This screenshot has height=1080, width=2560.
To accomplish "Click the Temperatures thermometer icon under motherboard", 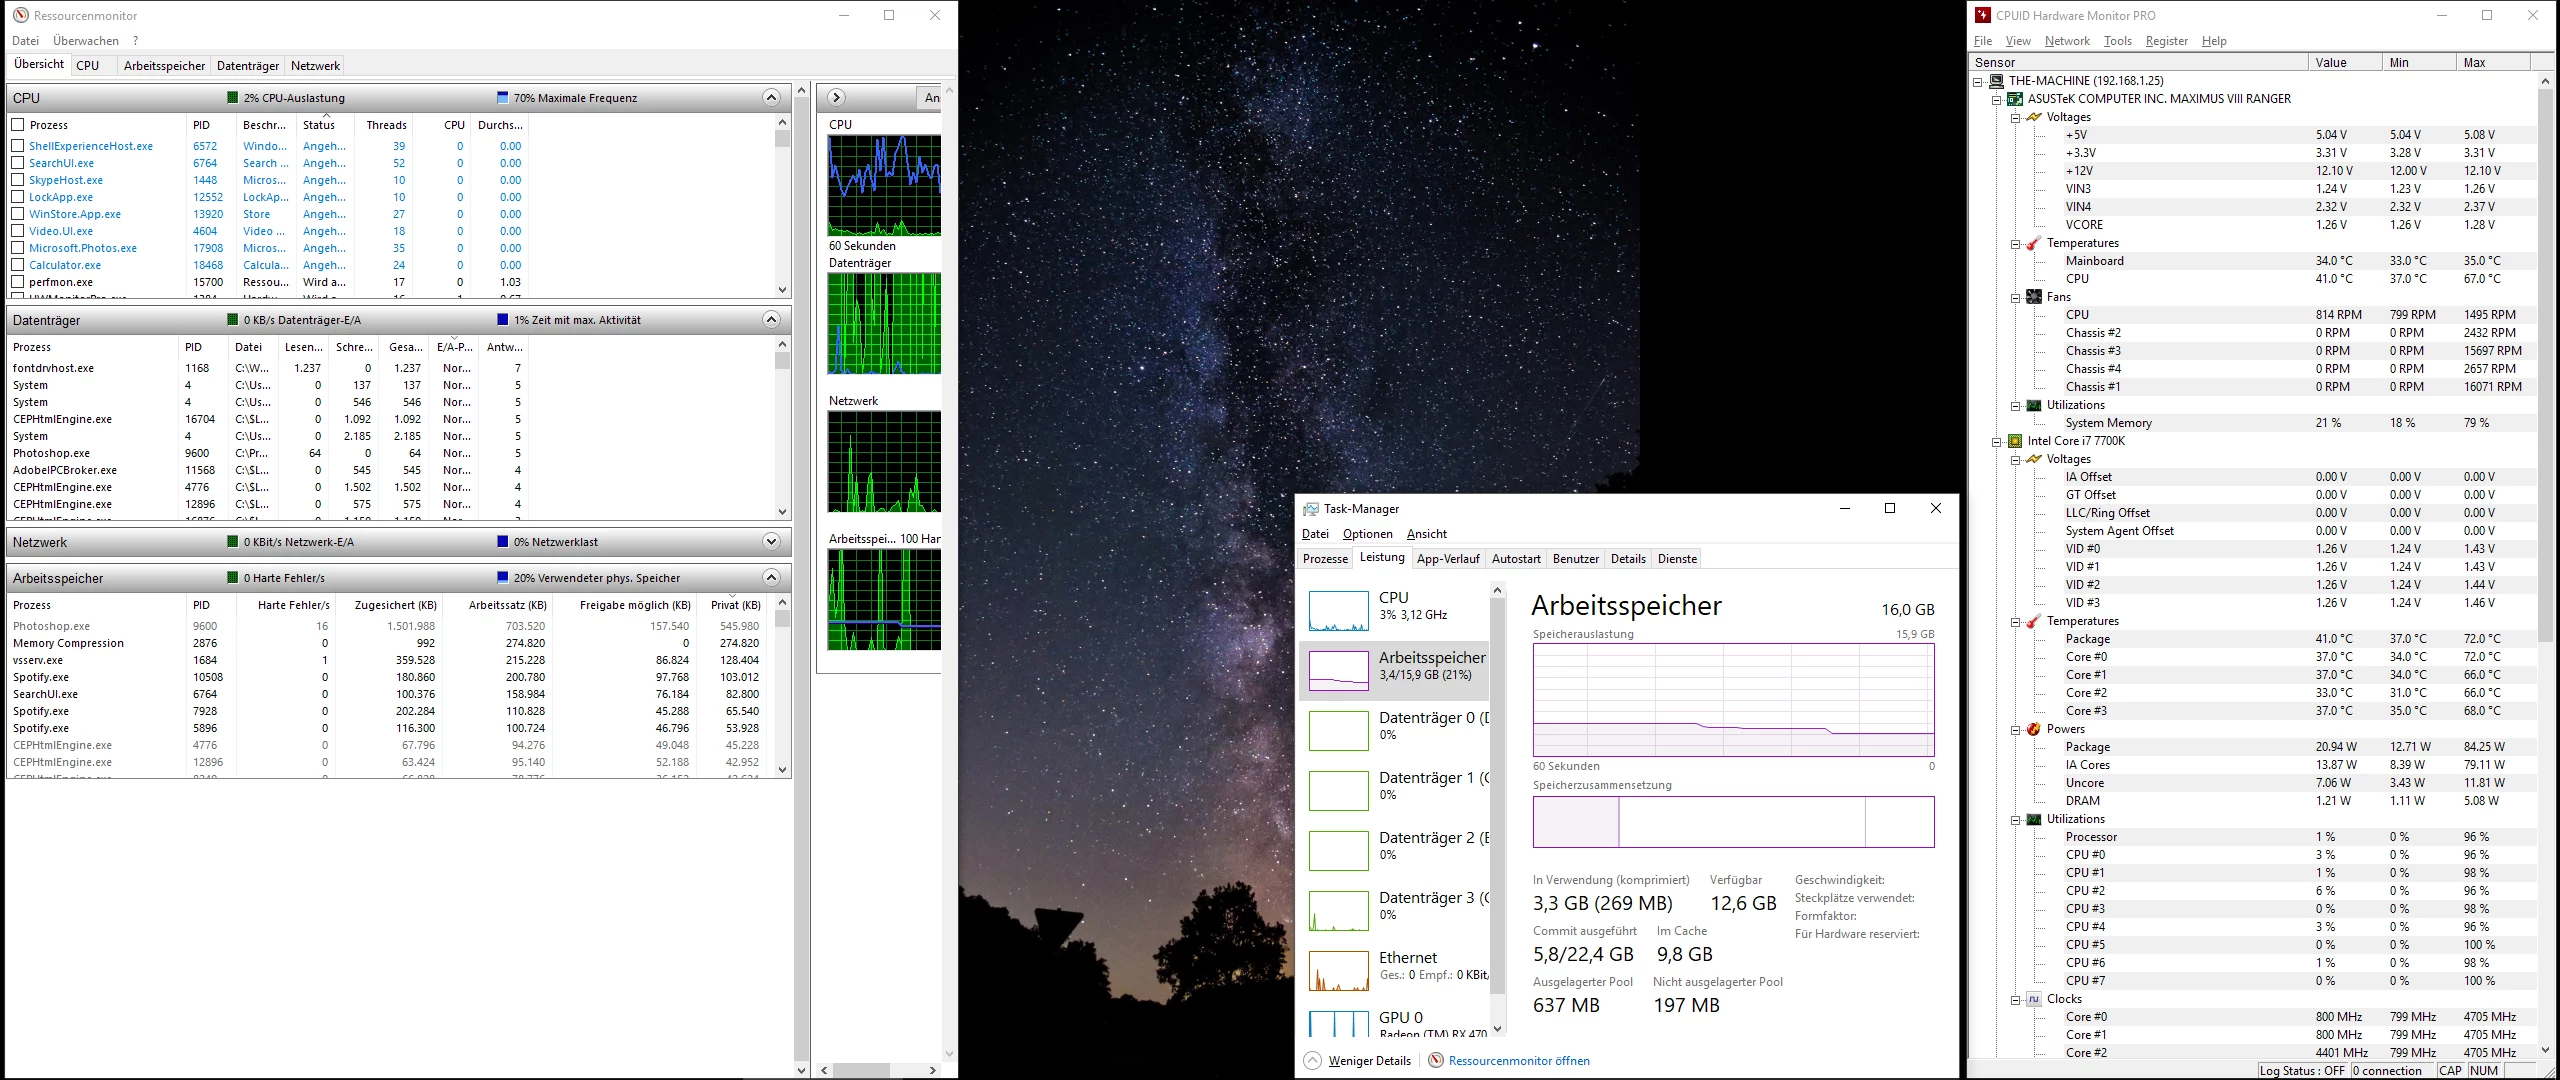I will pyautogui.click(x=2034, y=243).
